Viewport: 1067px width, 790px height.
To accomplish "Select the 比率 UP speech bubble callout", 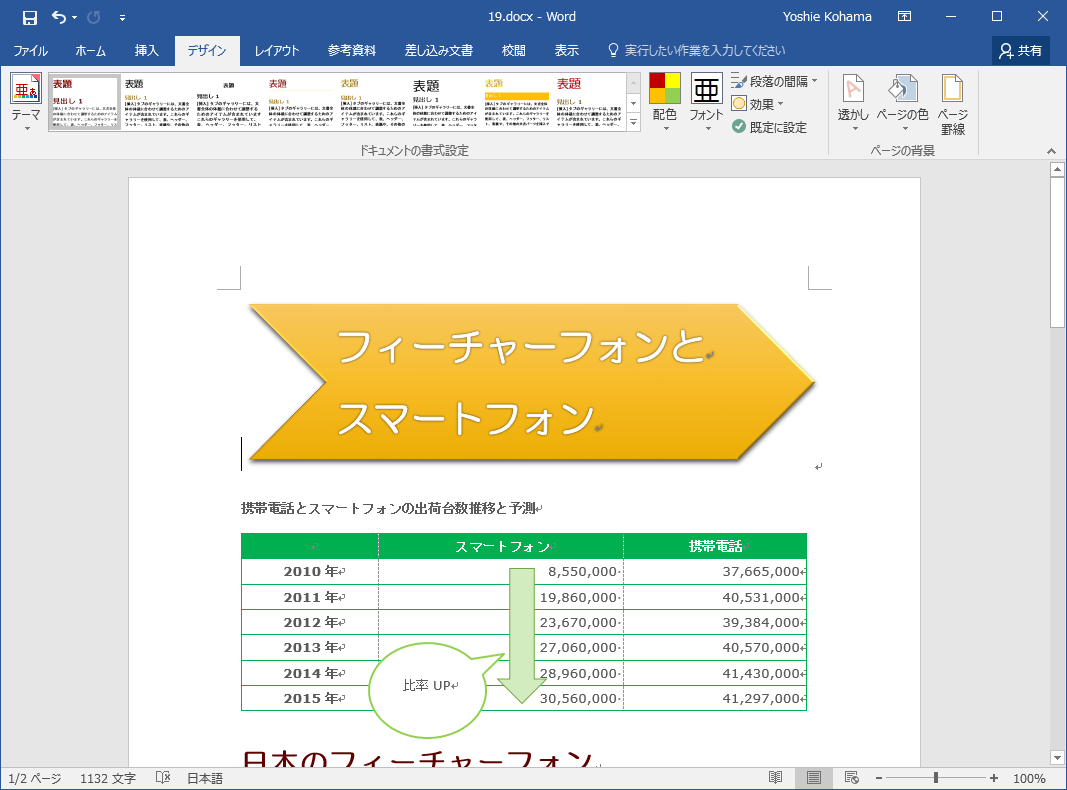I will click(428, 690).
